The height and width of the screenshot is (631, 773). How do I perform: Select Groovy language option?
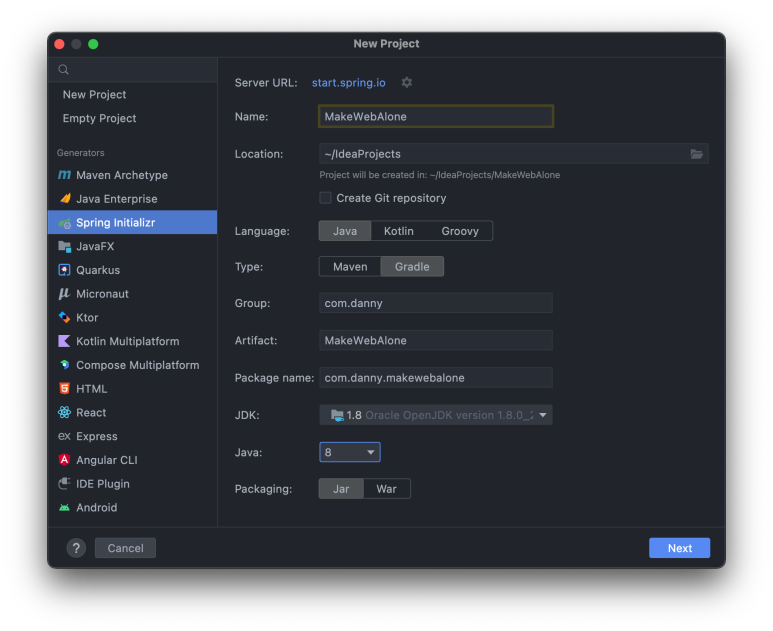[460, 231]
